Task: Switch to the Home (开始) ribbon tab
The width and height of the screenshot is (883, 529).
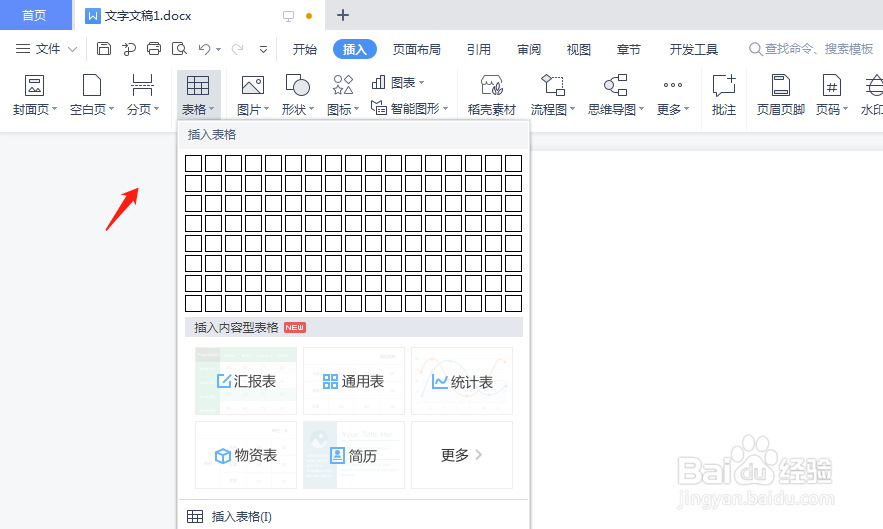Action: (305, 50)
